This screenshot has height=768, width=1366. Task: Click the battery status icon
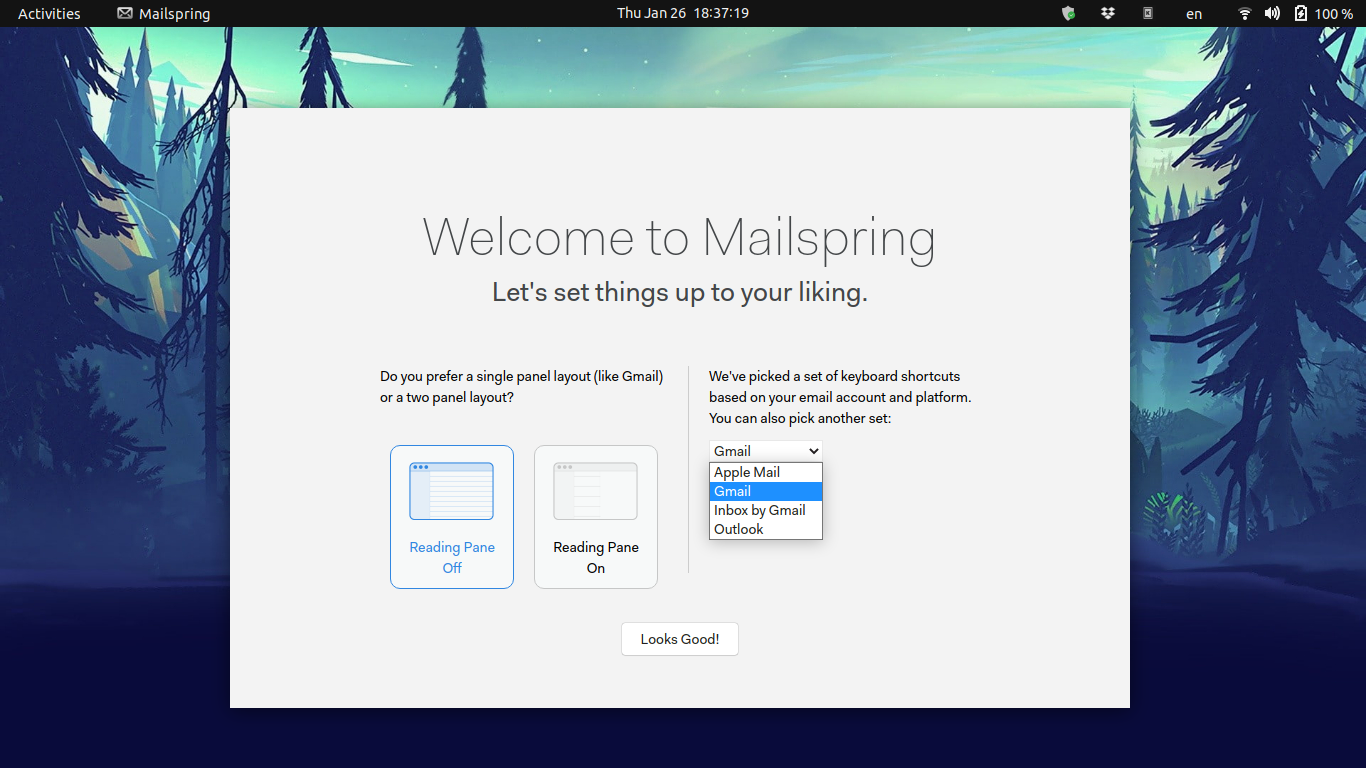[x=1300, y=13]
